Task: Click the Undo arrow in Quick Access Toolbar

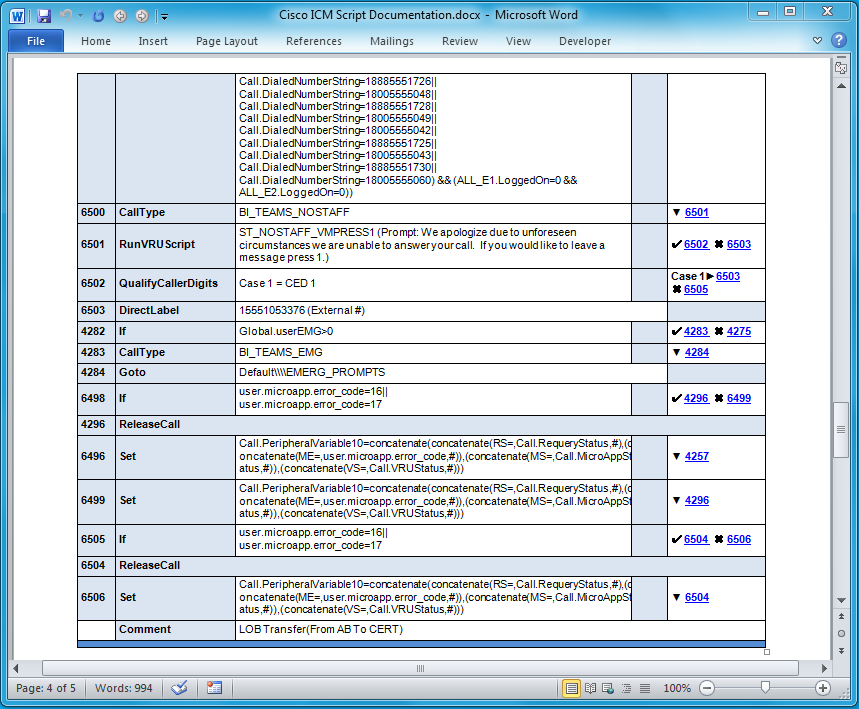Action: [x=66, y=16]
